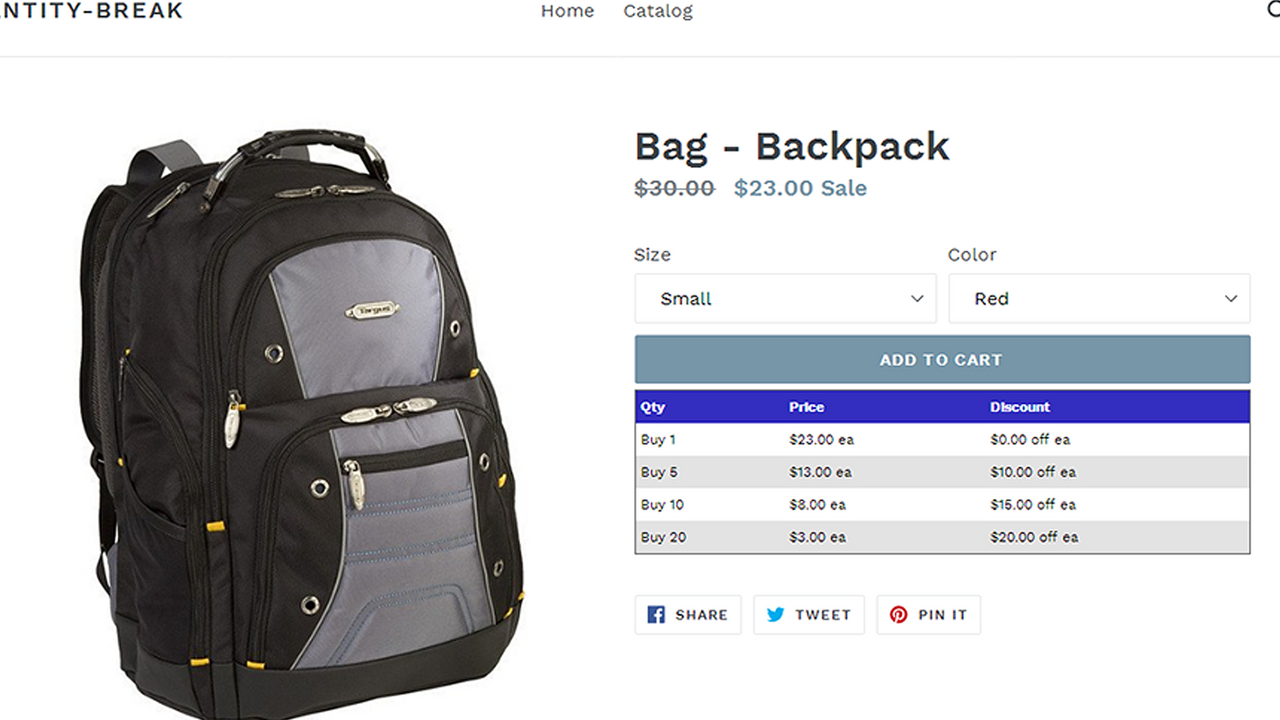The image size is (1280, 720).
Task: Click the Qty column header
Action: 653,407
